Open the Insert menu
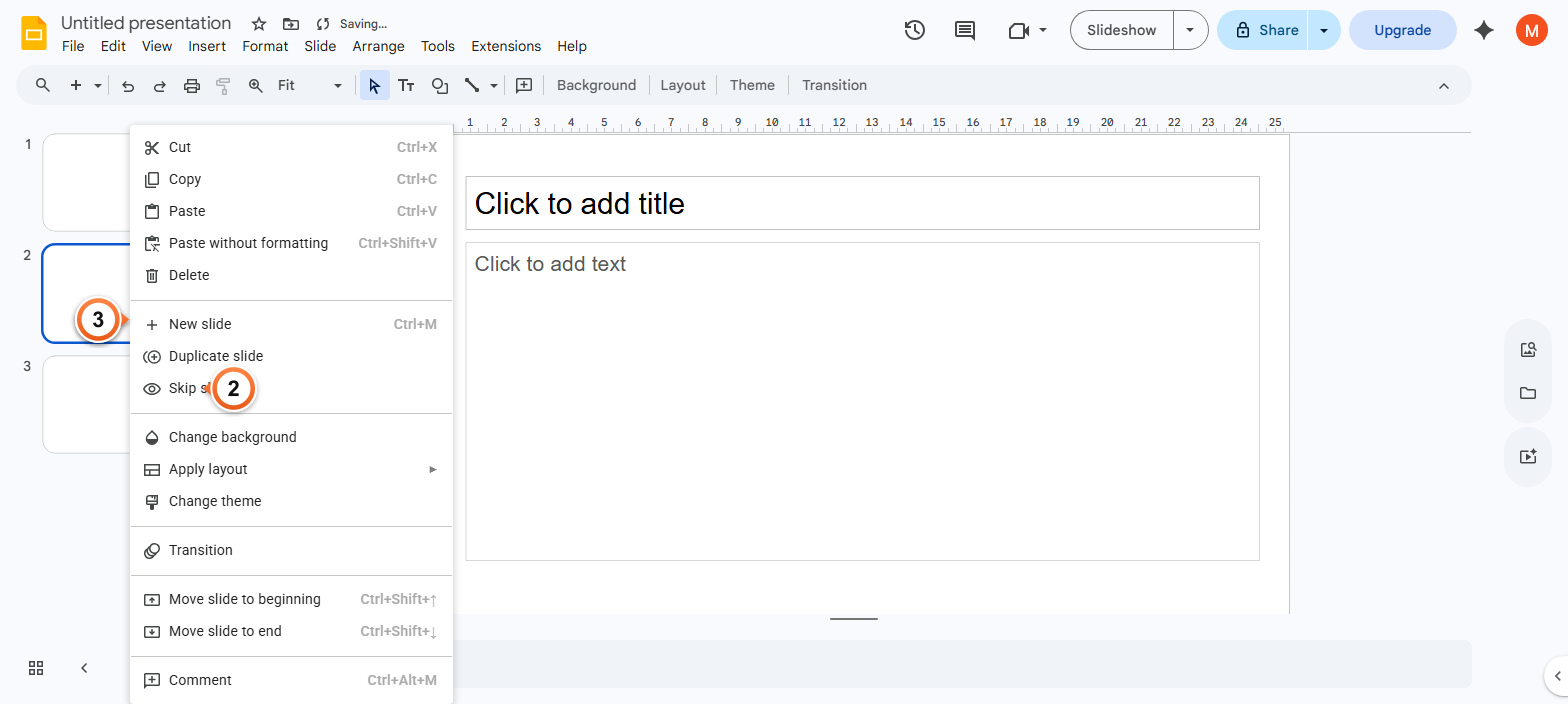 point(207,46)
